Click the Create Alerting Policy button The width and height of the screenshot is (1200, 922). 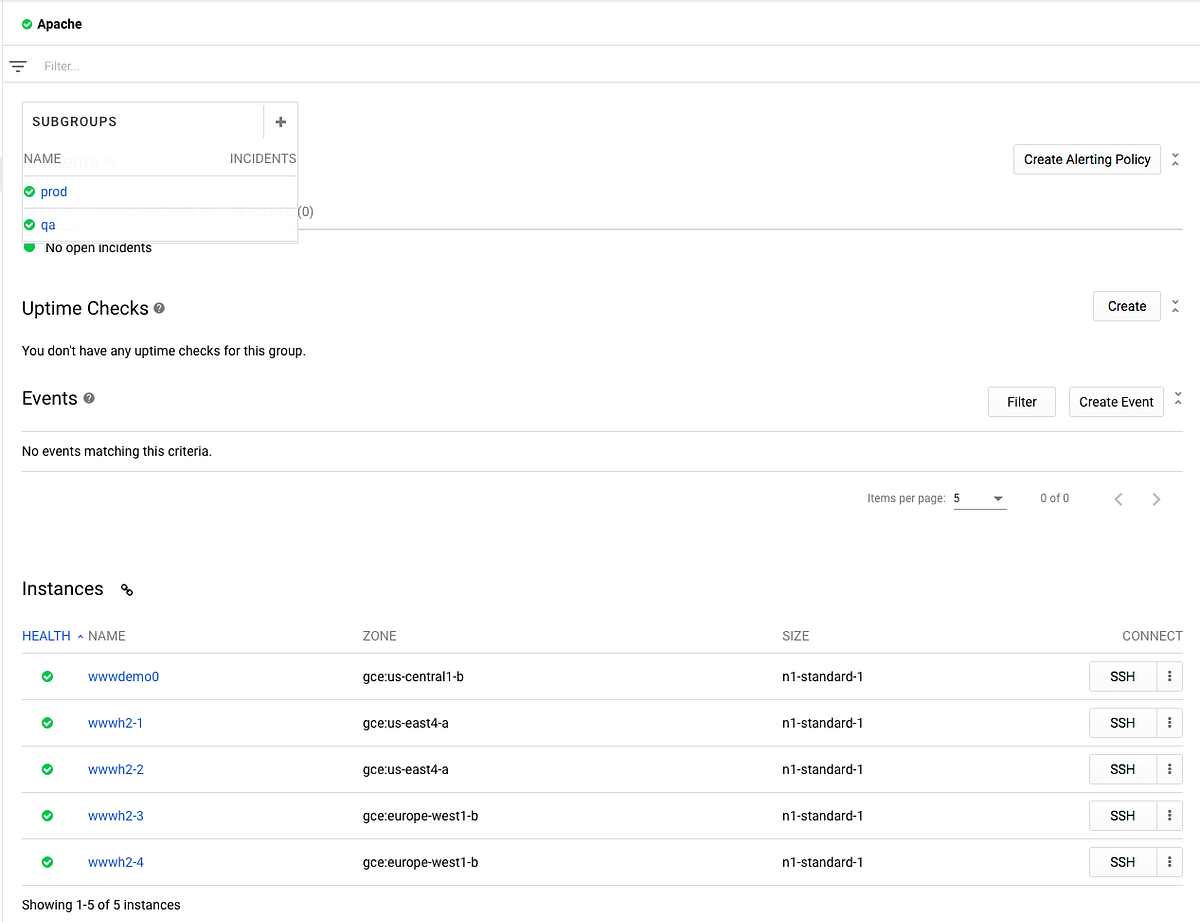[1086, 159]
